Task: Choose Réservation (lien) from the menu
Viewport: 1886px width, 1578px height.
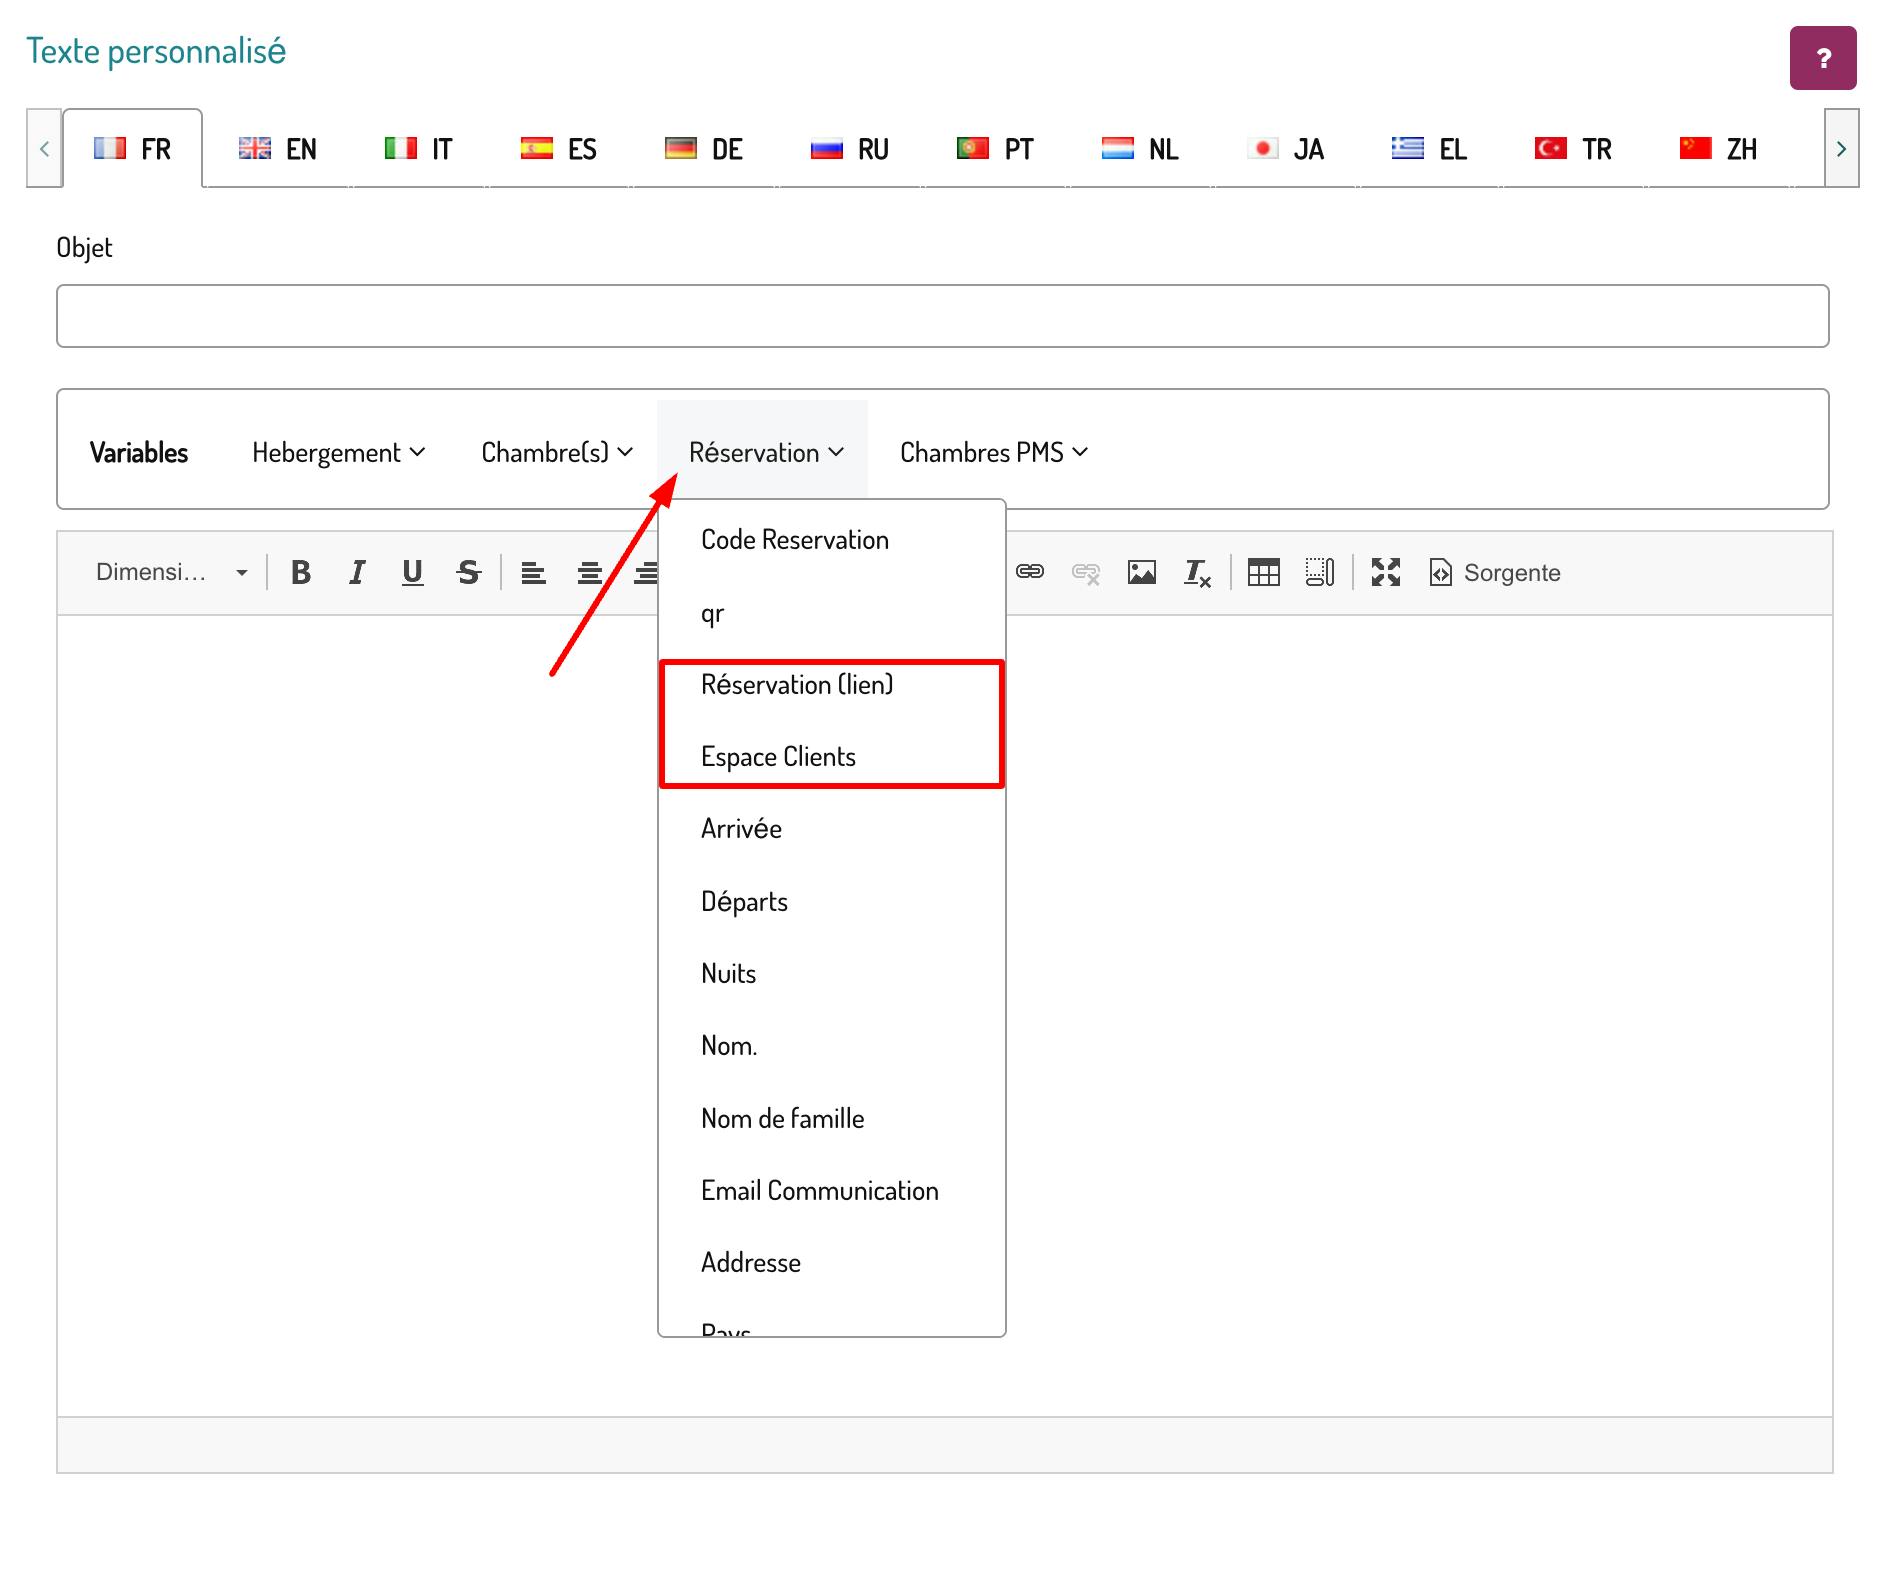Action: pos(797,685)
